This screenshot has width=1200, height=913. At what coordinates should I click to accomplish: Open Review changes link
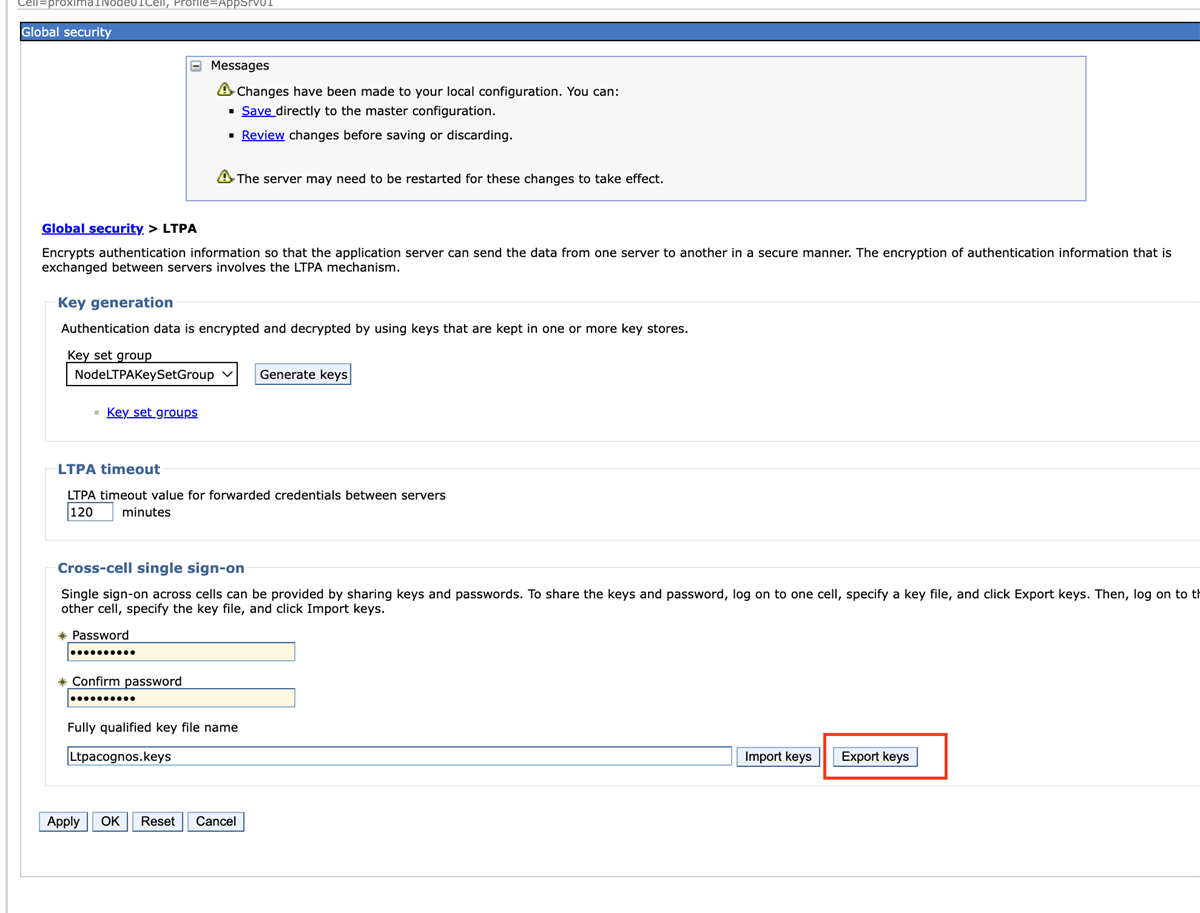[263, 135]
